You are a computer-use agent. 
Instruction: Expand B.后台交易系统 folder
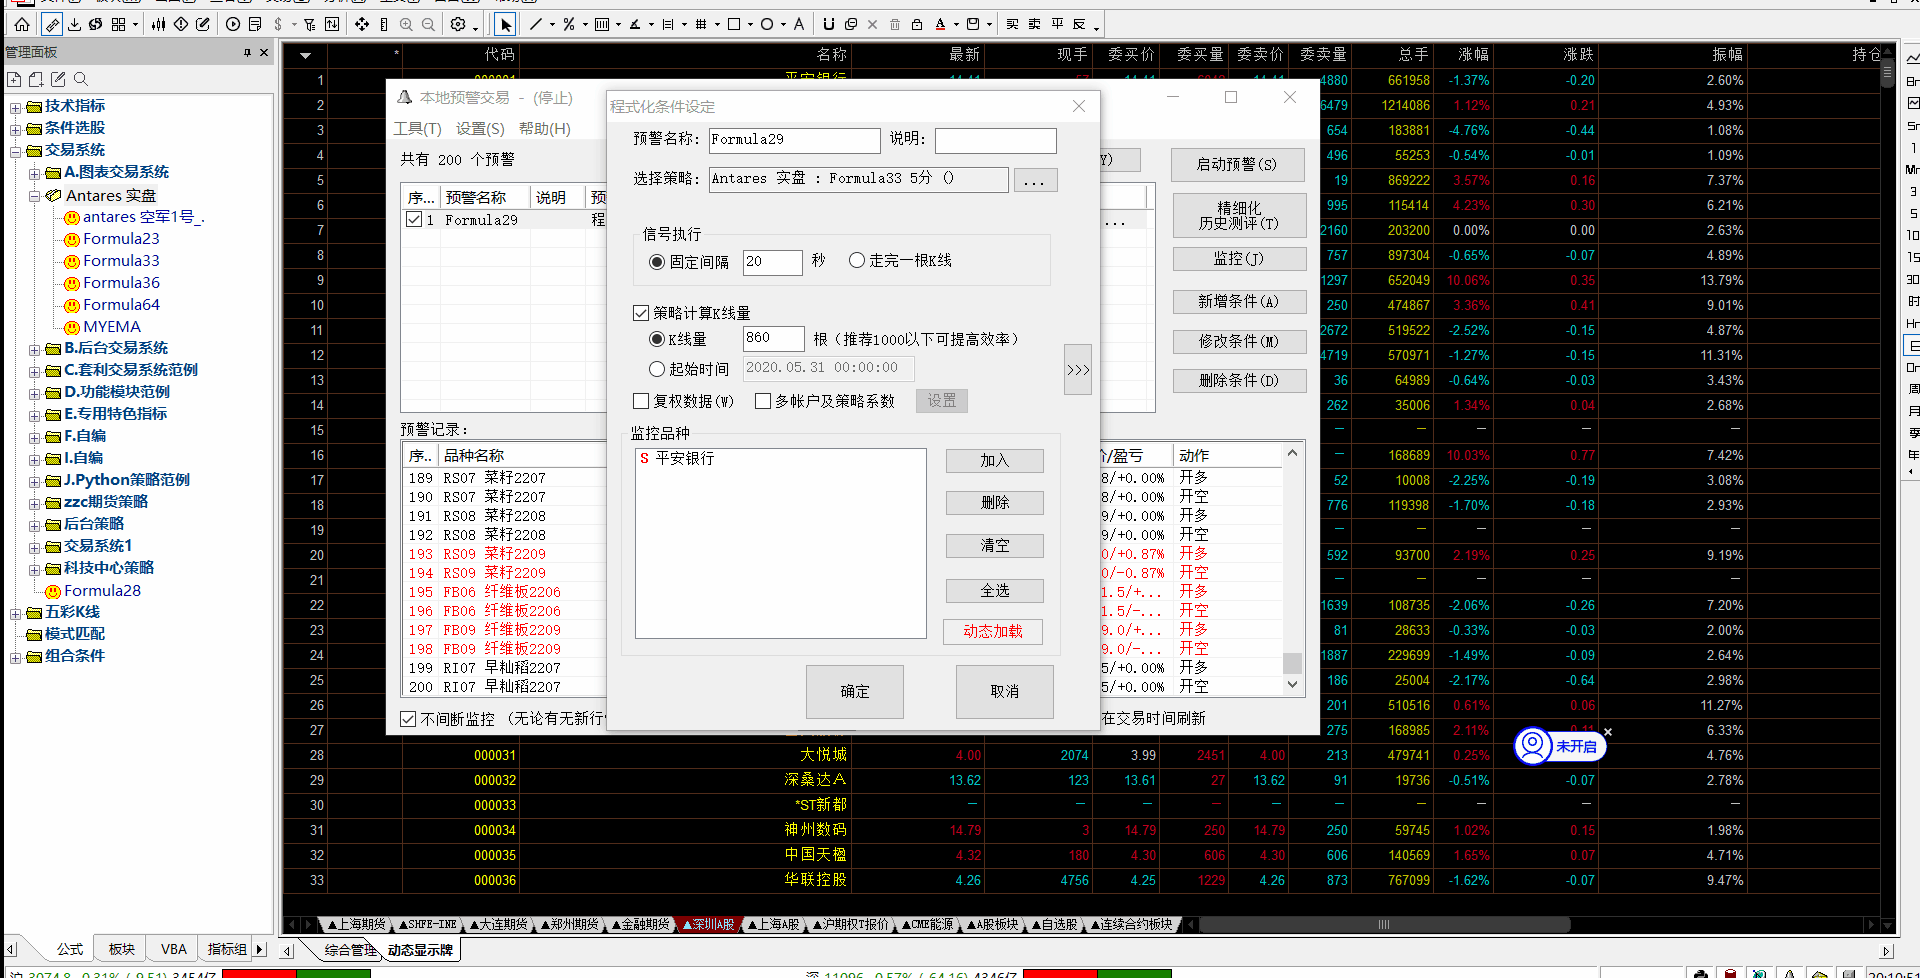pyautogui.click(x=35, y=350)
